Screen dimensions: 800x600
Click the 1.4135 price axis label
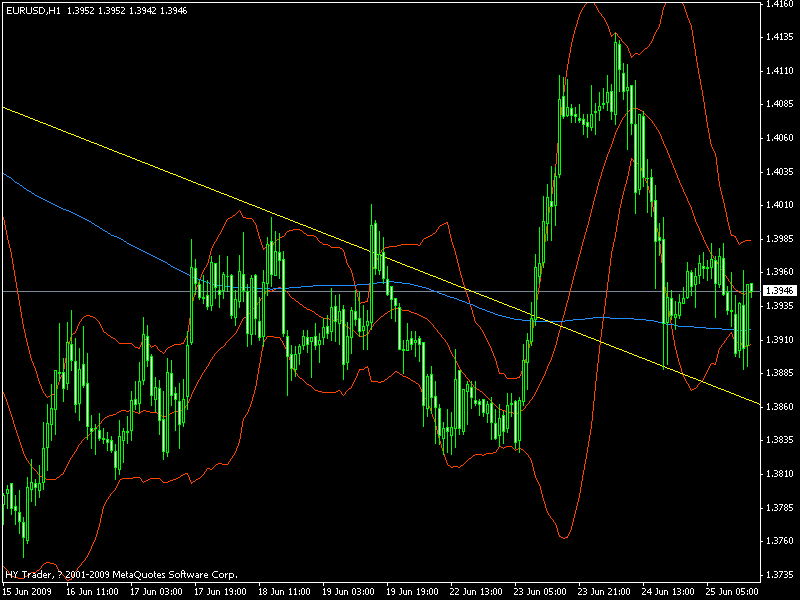click(x=780, y=37)
